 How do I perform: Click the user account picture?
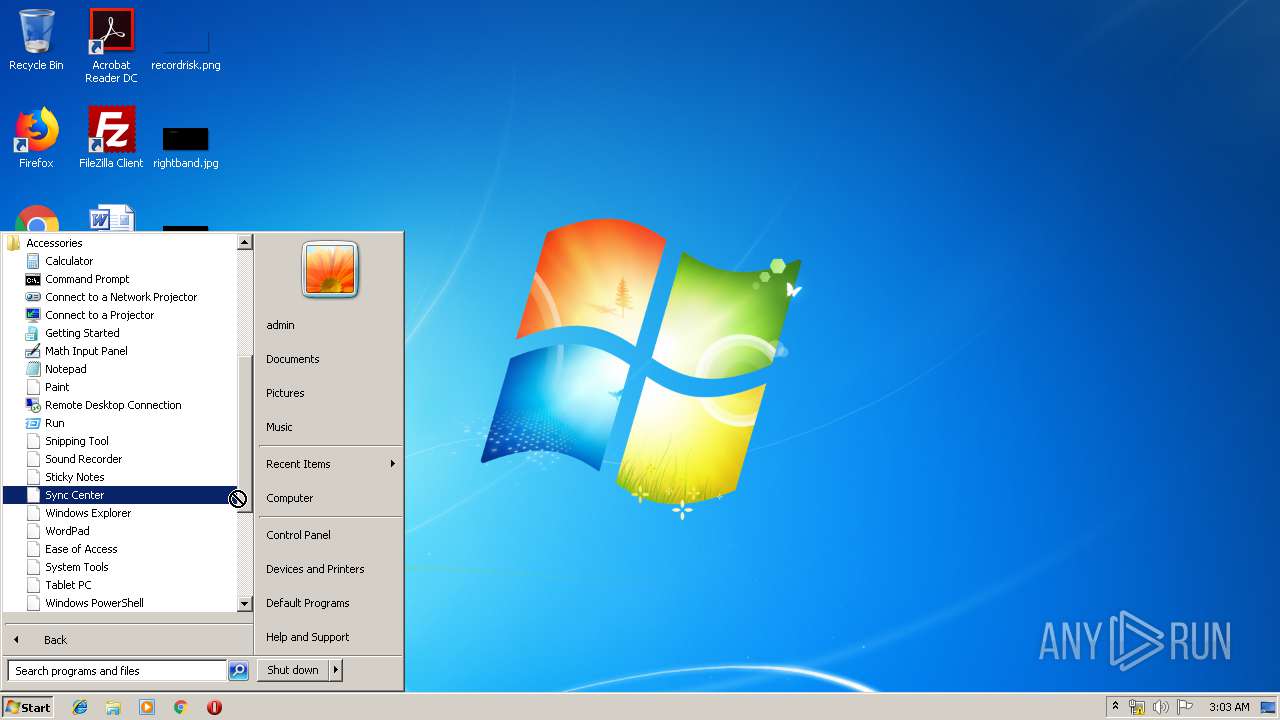coord(330,270)
